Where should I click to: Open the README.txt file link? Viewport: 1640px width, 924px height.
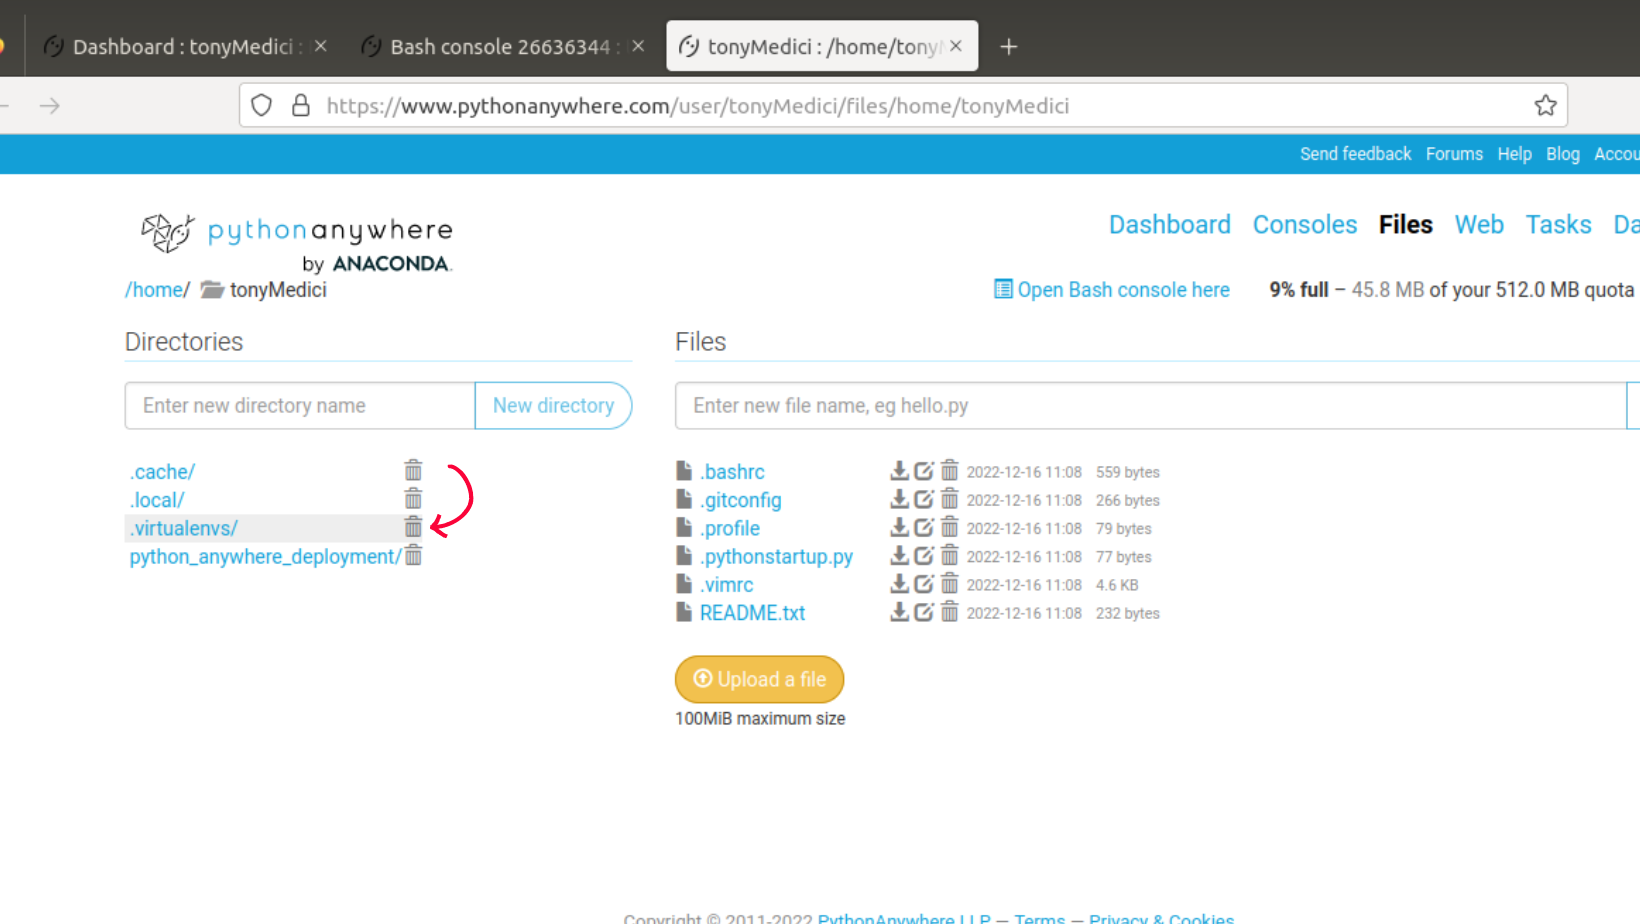(x=752, y=612)
